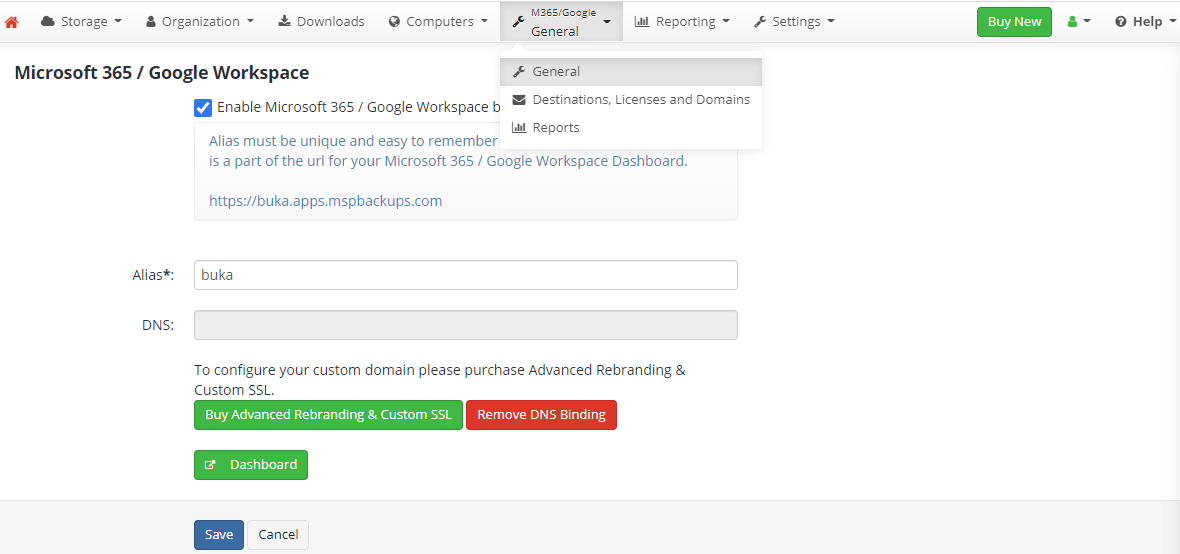Click the wrench icon beside General entry
This screenshot has width=1180, height=554.
point(519,72)
